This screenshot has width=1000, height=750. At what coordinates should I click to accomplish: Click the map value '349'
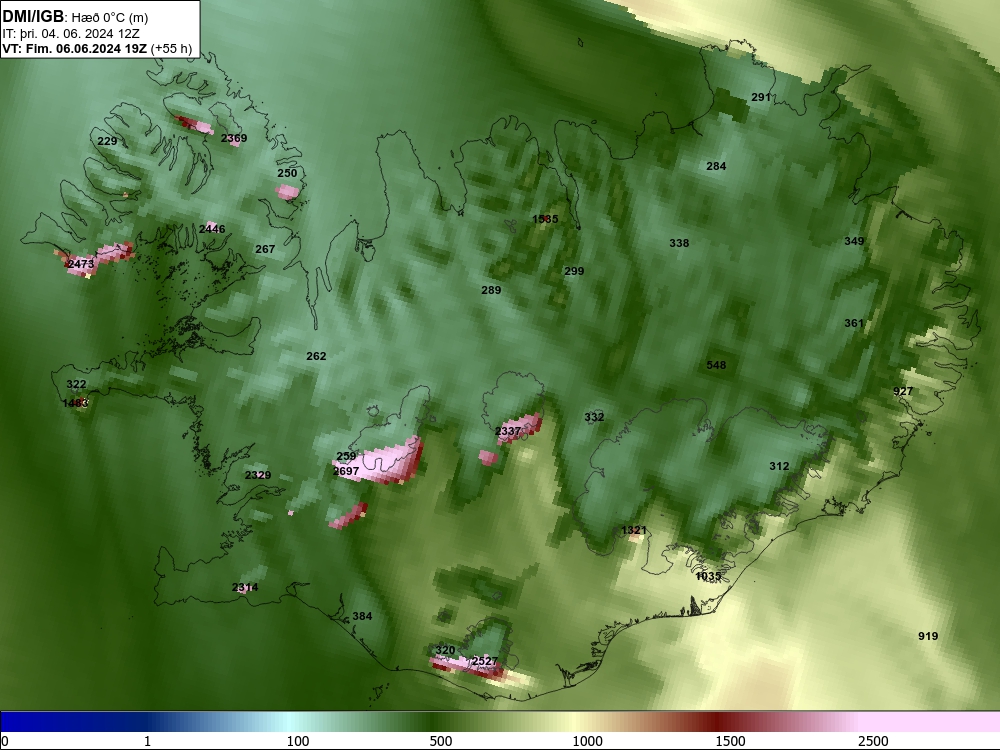(x=854, y=241)
